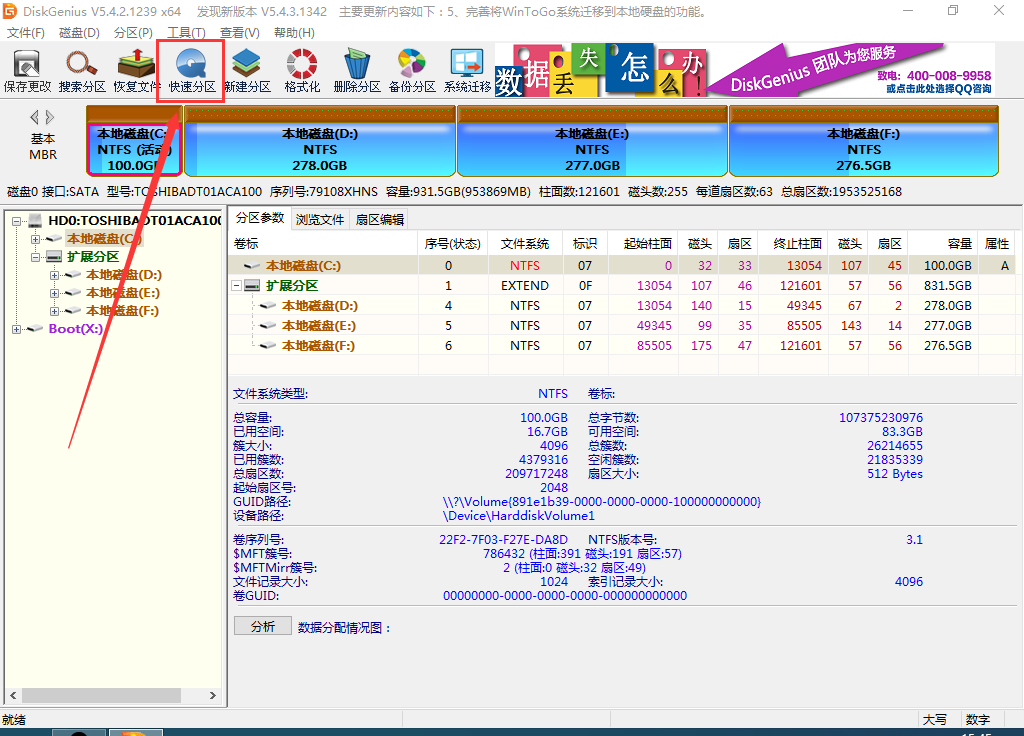
Task: Collapse 扩展分区 row in partition table
Action: coord(236,285)
